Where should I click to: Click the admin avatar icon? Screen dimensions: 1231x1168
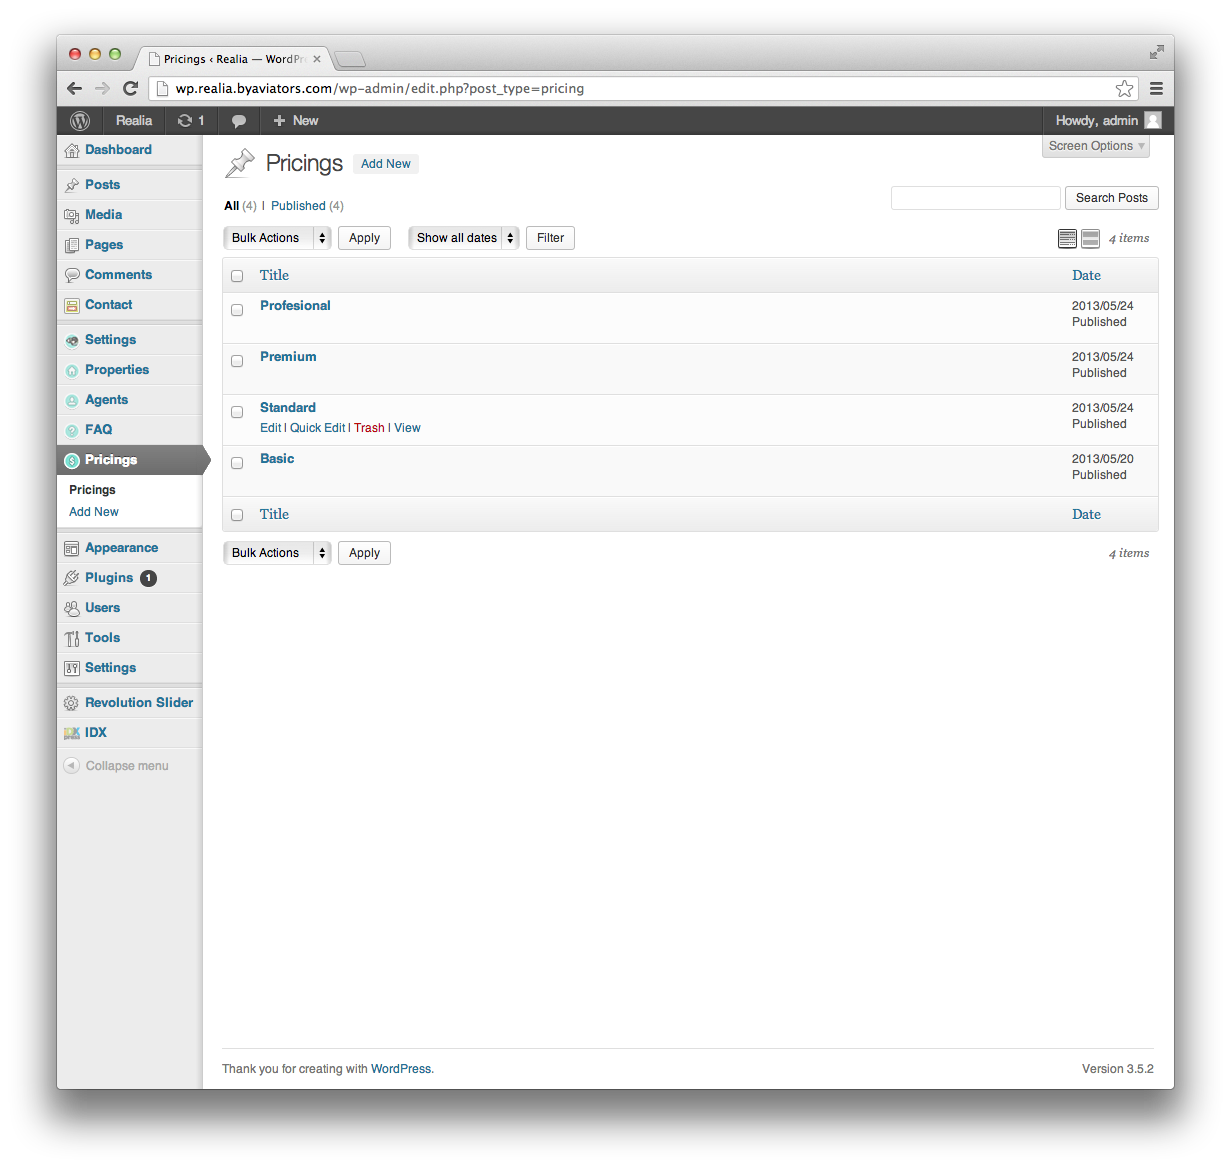[x=1153, y=121]
